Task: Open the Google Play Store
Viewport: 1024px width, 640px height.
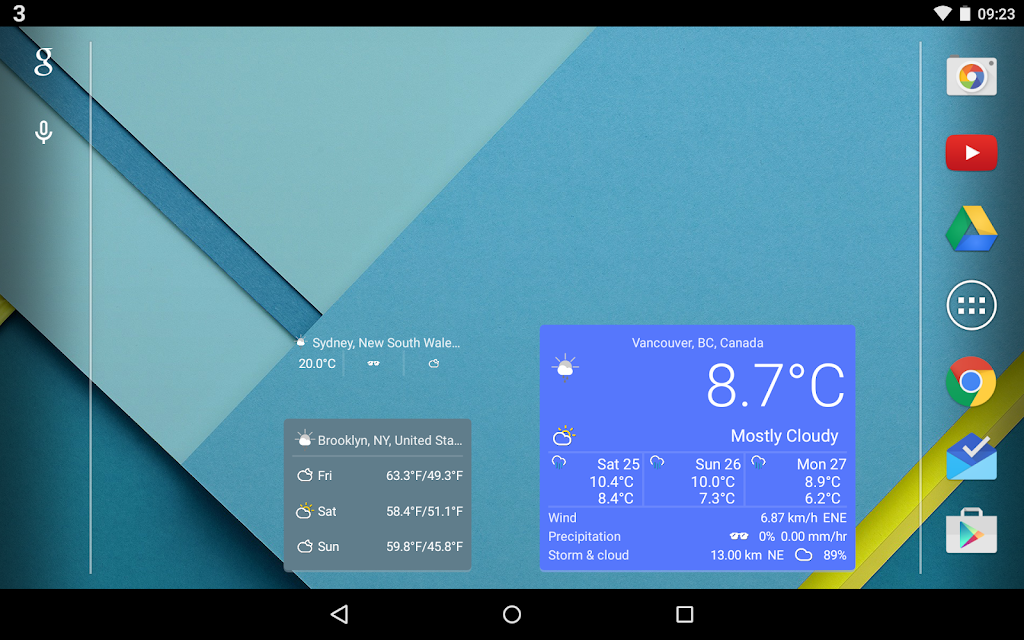Action: click(x=971, y=532)
